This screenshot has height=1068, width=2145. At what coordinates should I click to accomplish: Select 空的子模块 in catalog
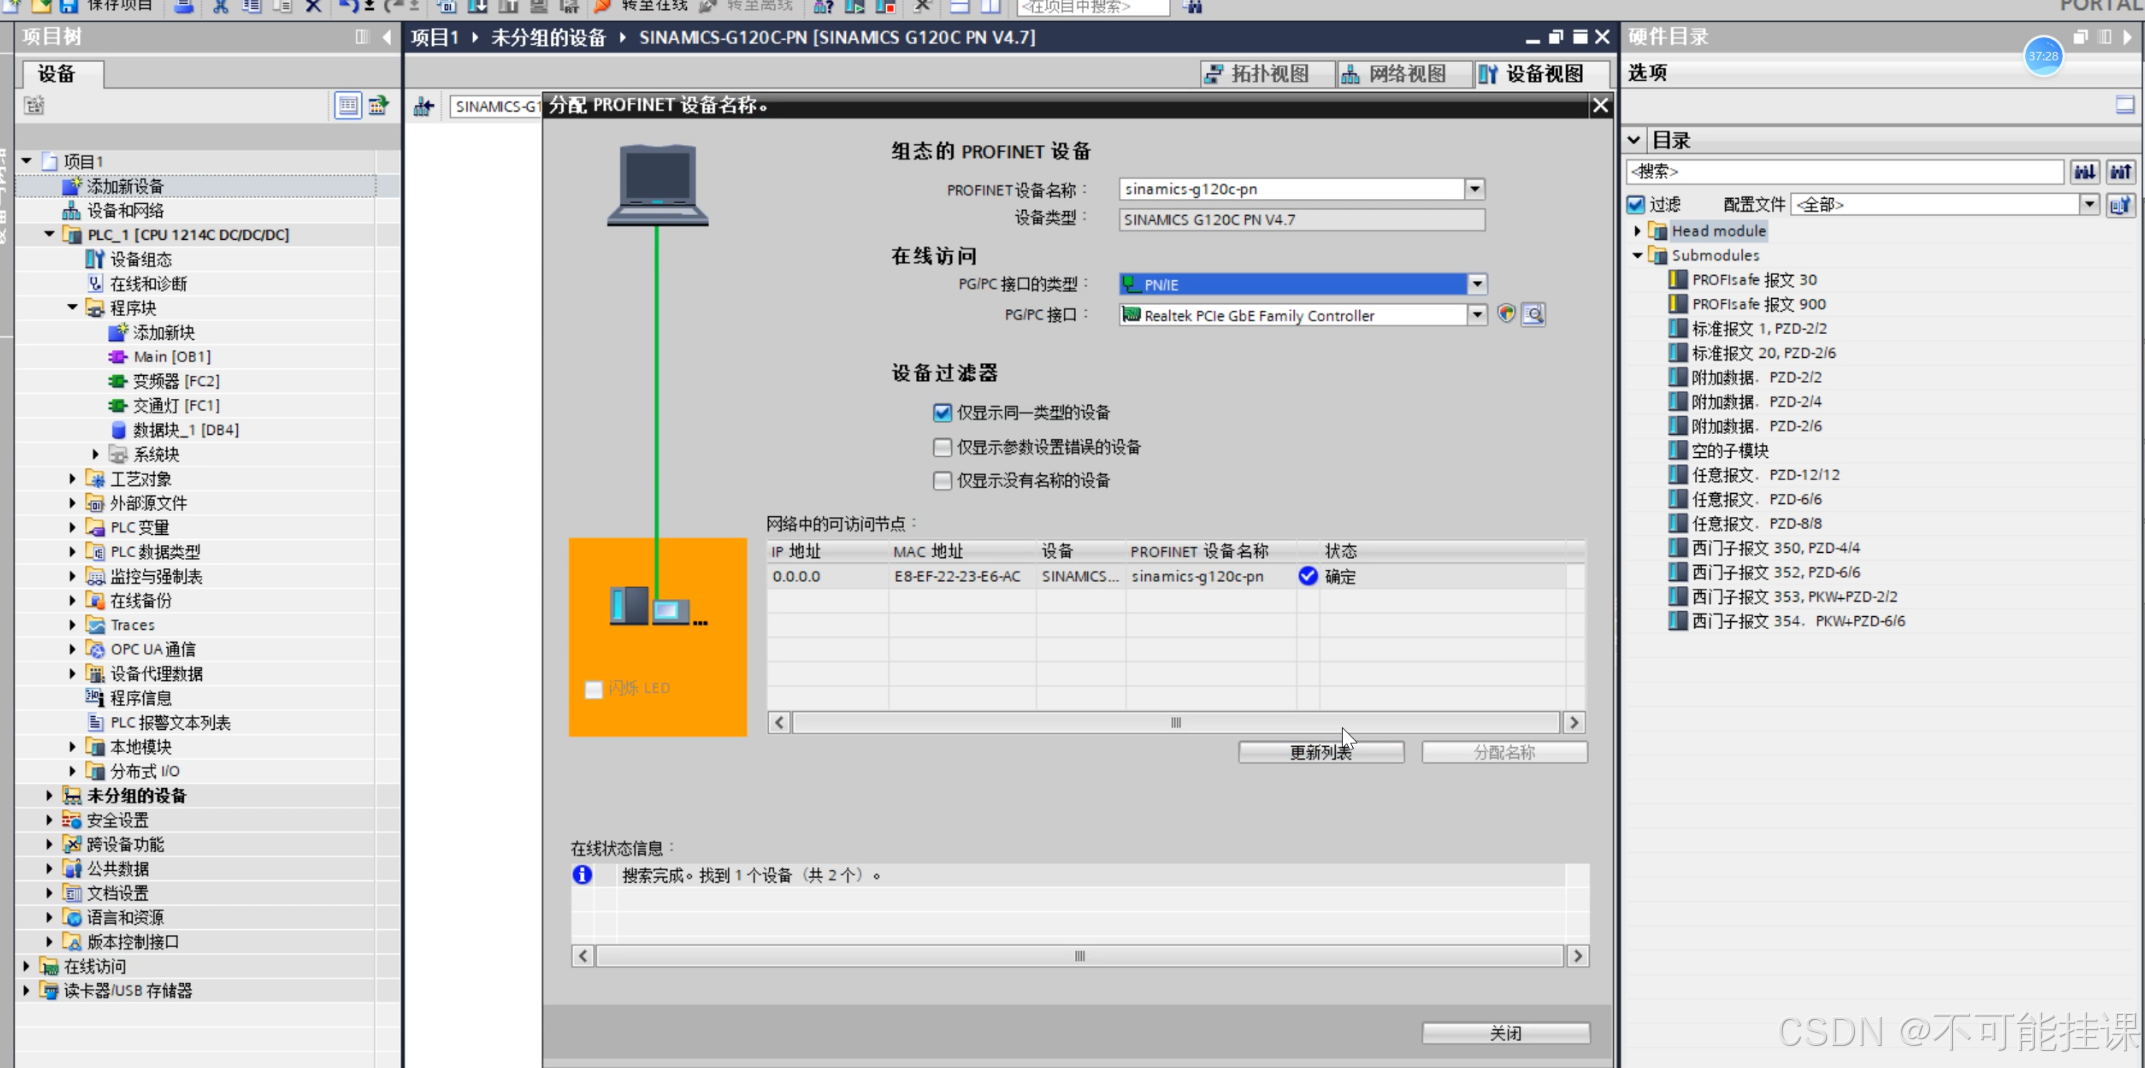[x=1730, y=450]
